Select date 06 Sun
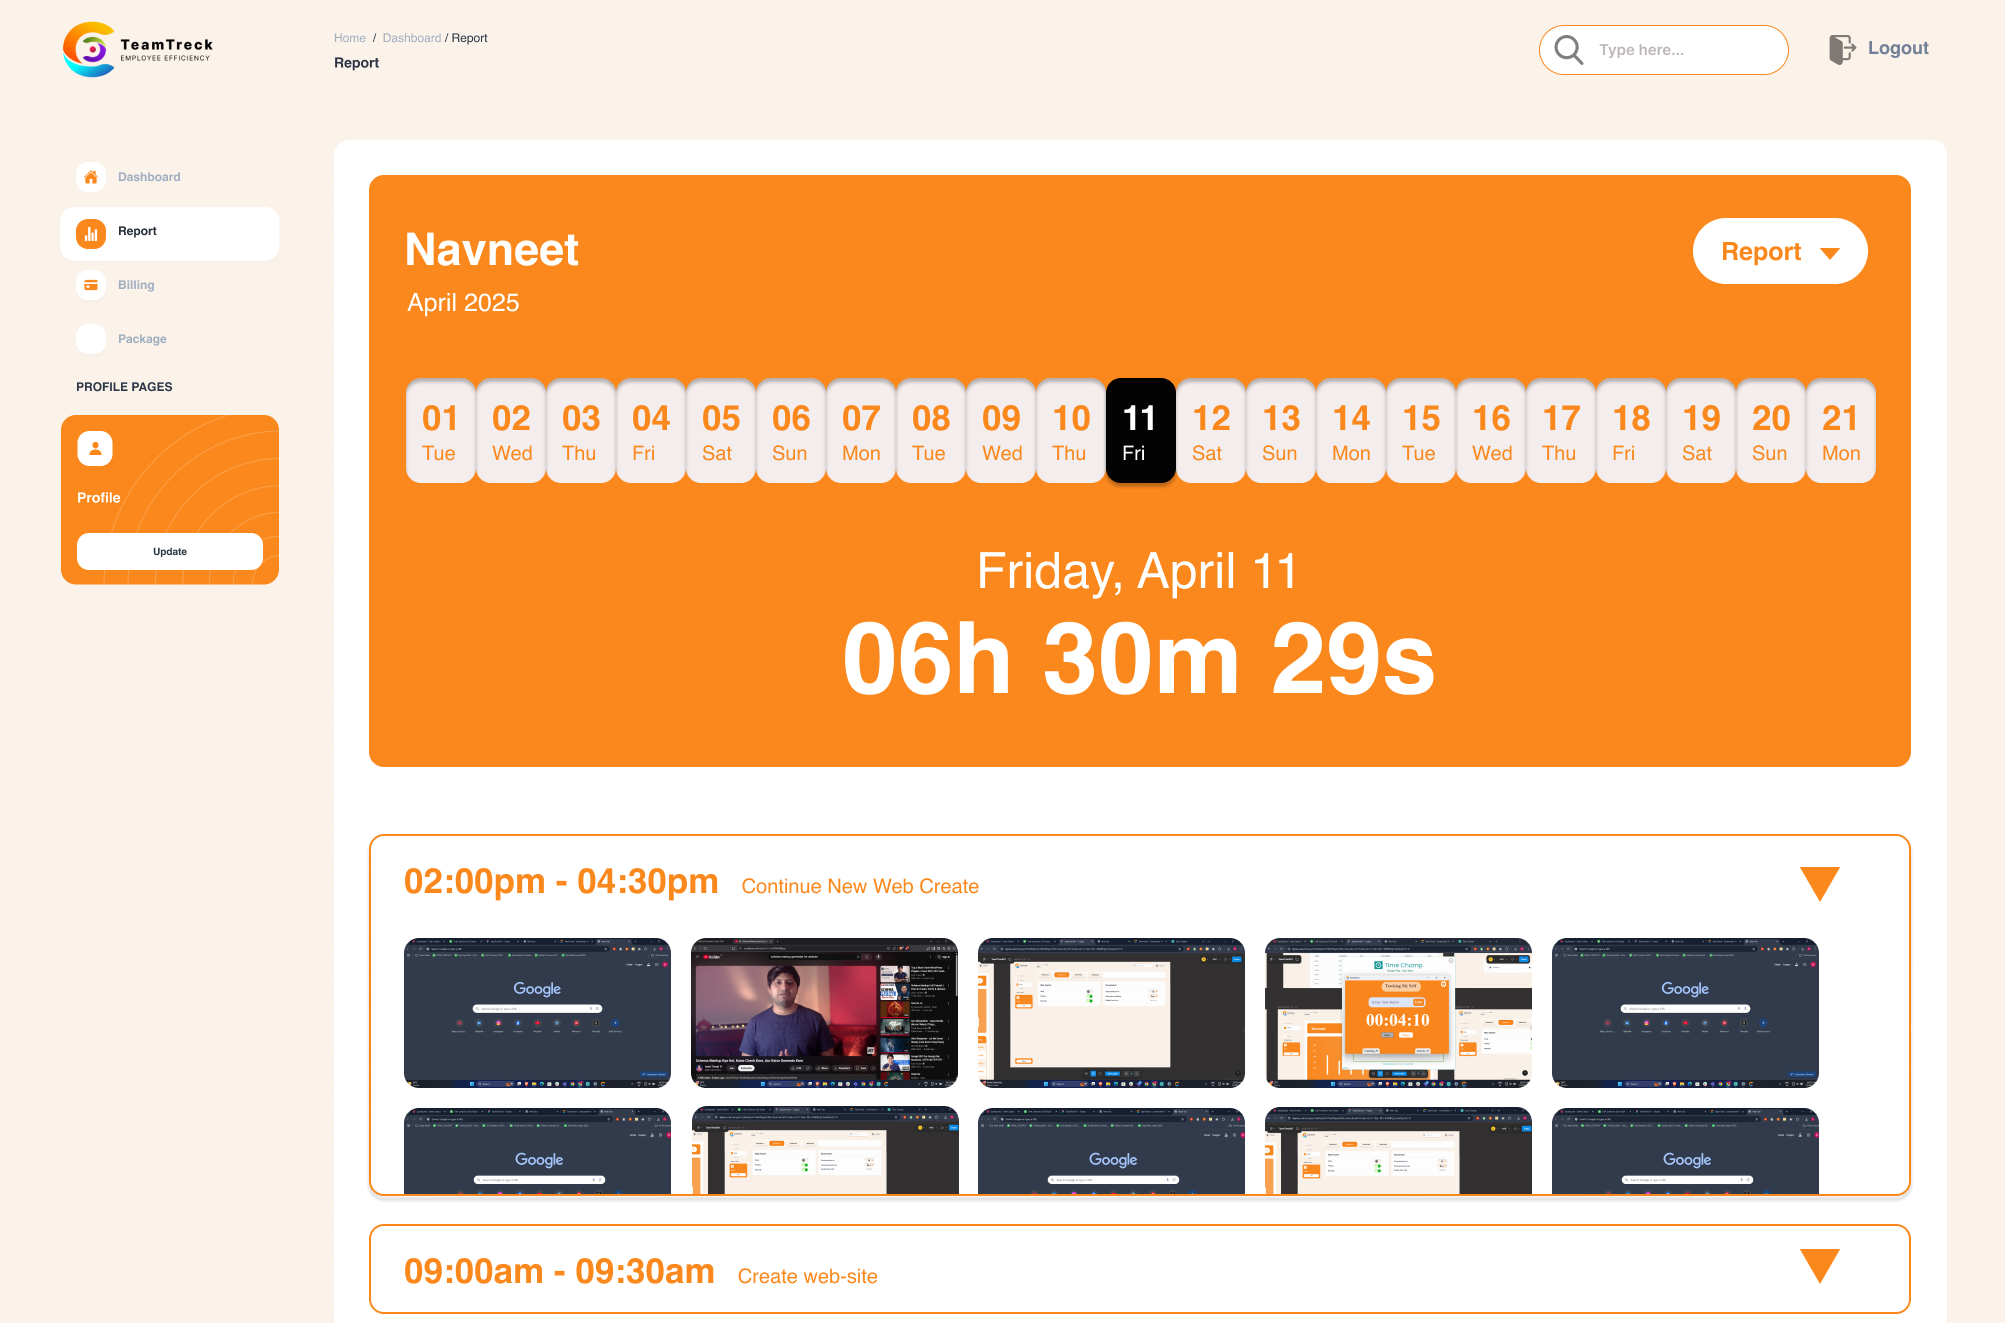2005x1323 pixels. (791, 431)
